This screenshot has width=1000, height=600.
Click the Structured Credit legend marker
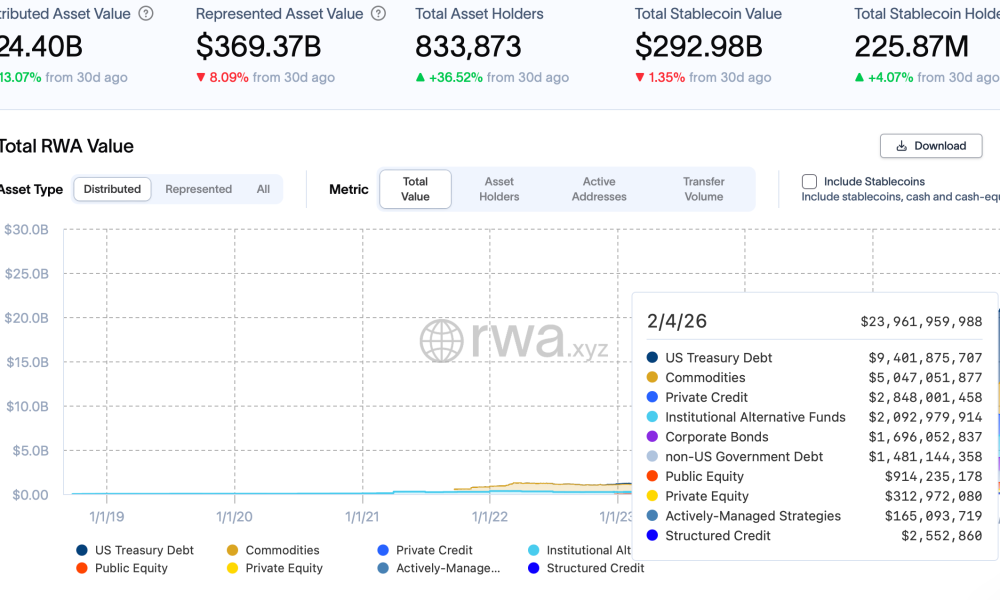coord(533,568)
